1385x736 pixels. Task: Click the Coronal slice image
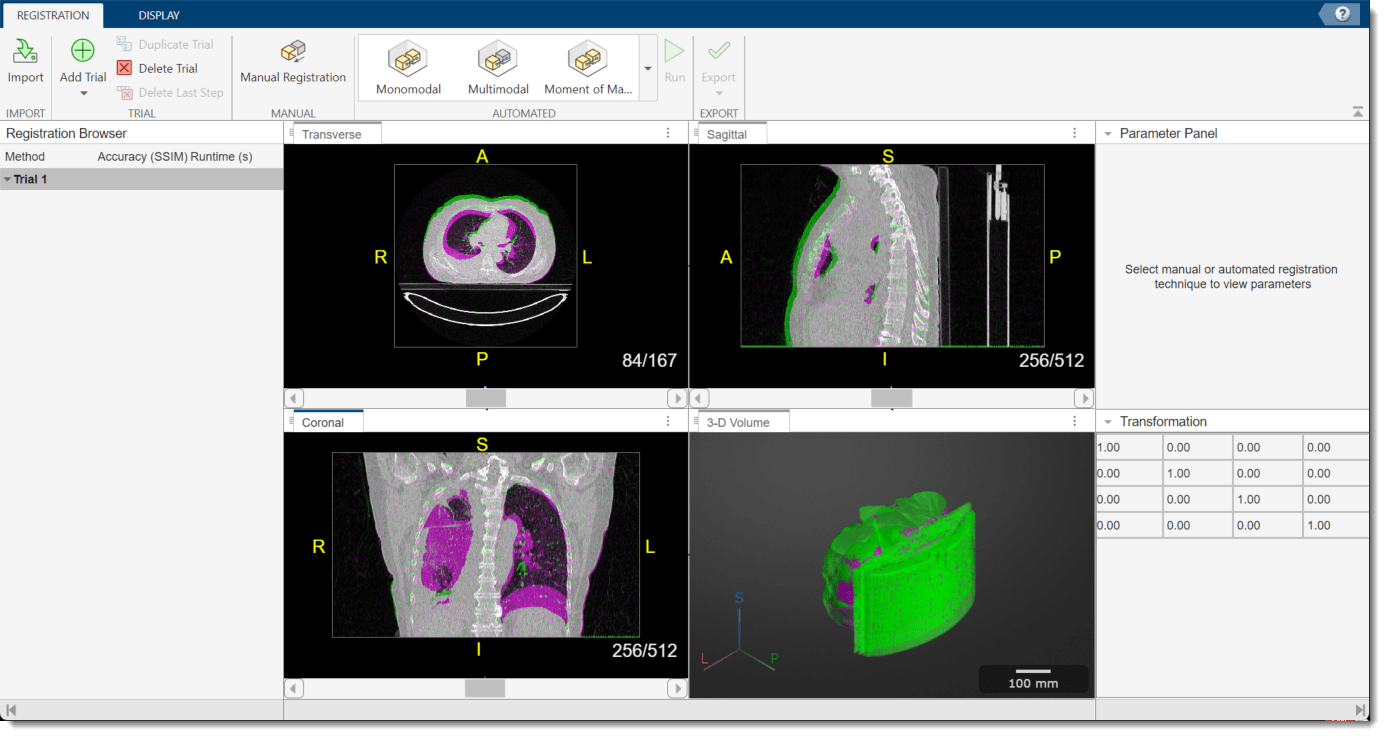[485, 545]
